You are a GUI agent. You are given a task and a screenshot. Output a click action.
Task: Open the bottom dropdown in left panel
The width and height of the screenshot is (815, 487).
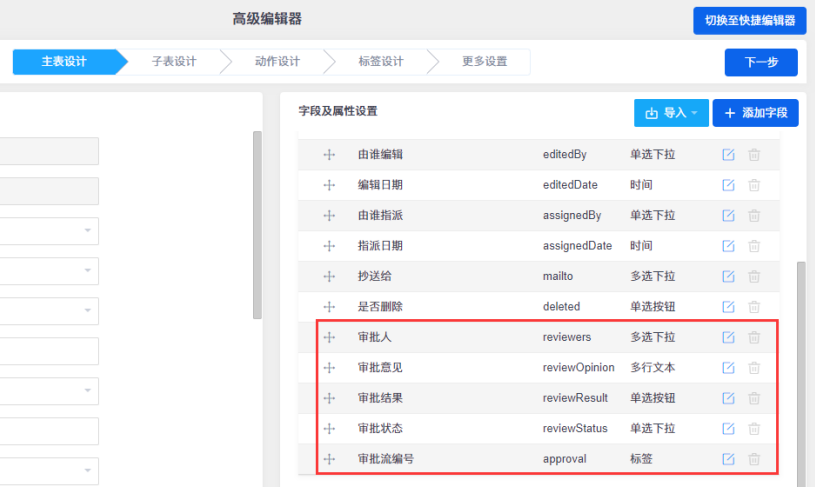coord(49,471)
